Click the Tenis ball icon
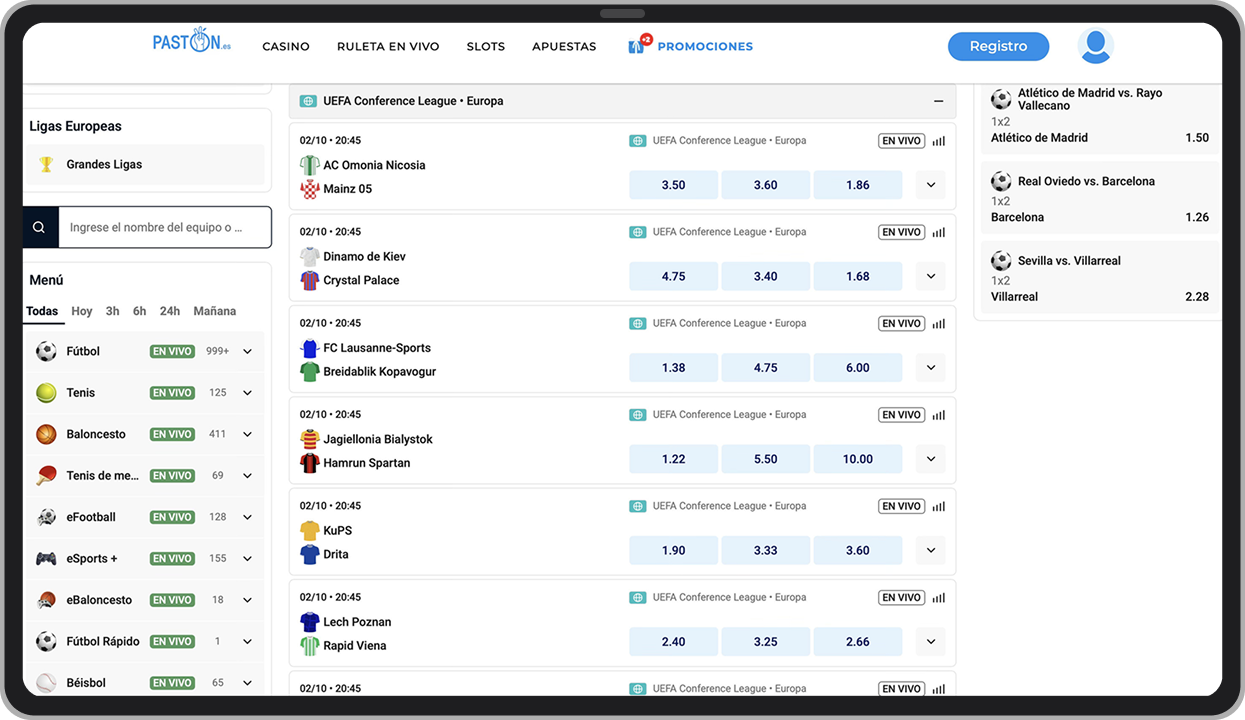The height and width of the screenshot is (720, 1245). coord(46,393)
